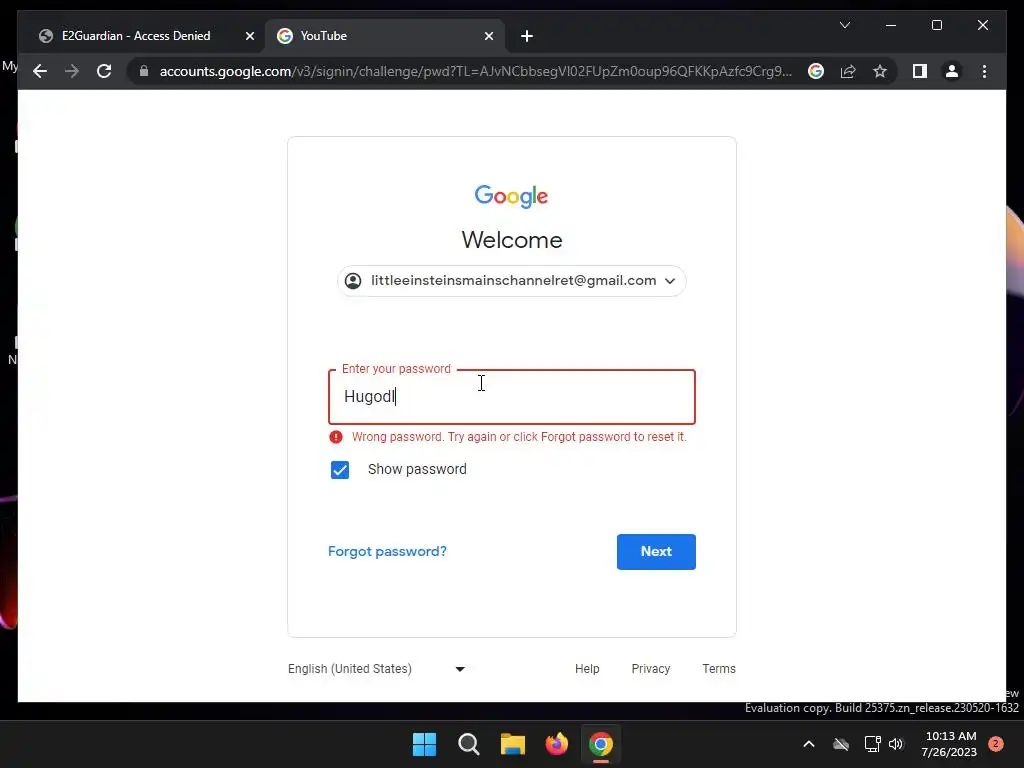
Task: Open Chrome's three-dot menu
Action: click(984, 71)
